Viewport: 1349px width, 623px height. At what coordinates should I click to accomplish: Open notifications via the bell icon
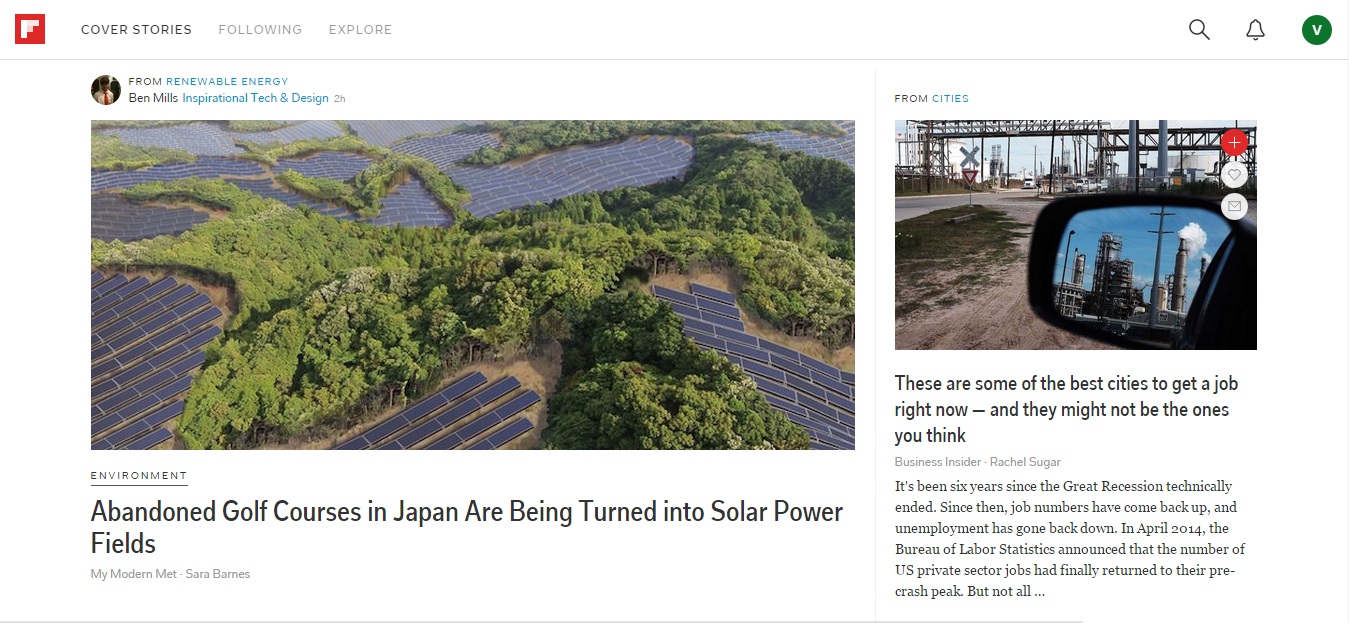click(x=1255, y=30)
